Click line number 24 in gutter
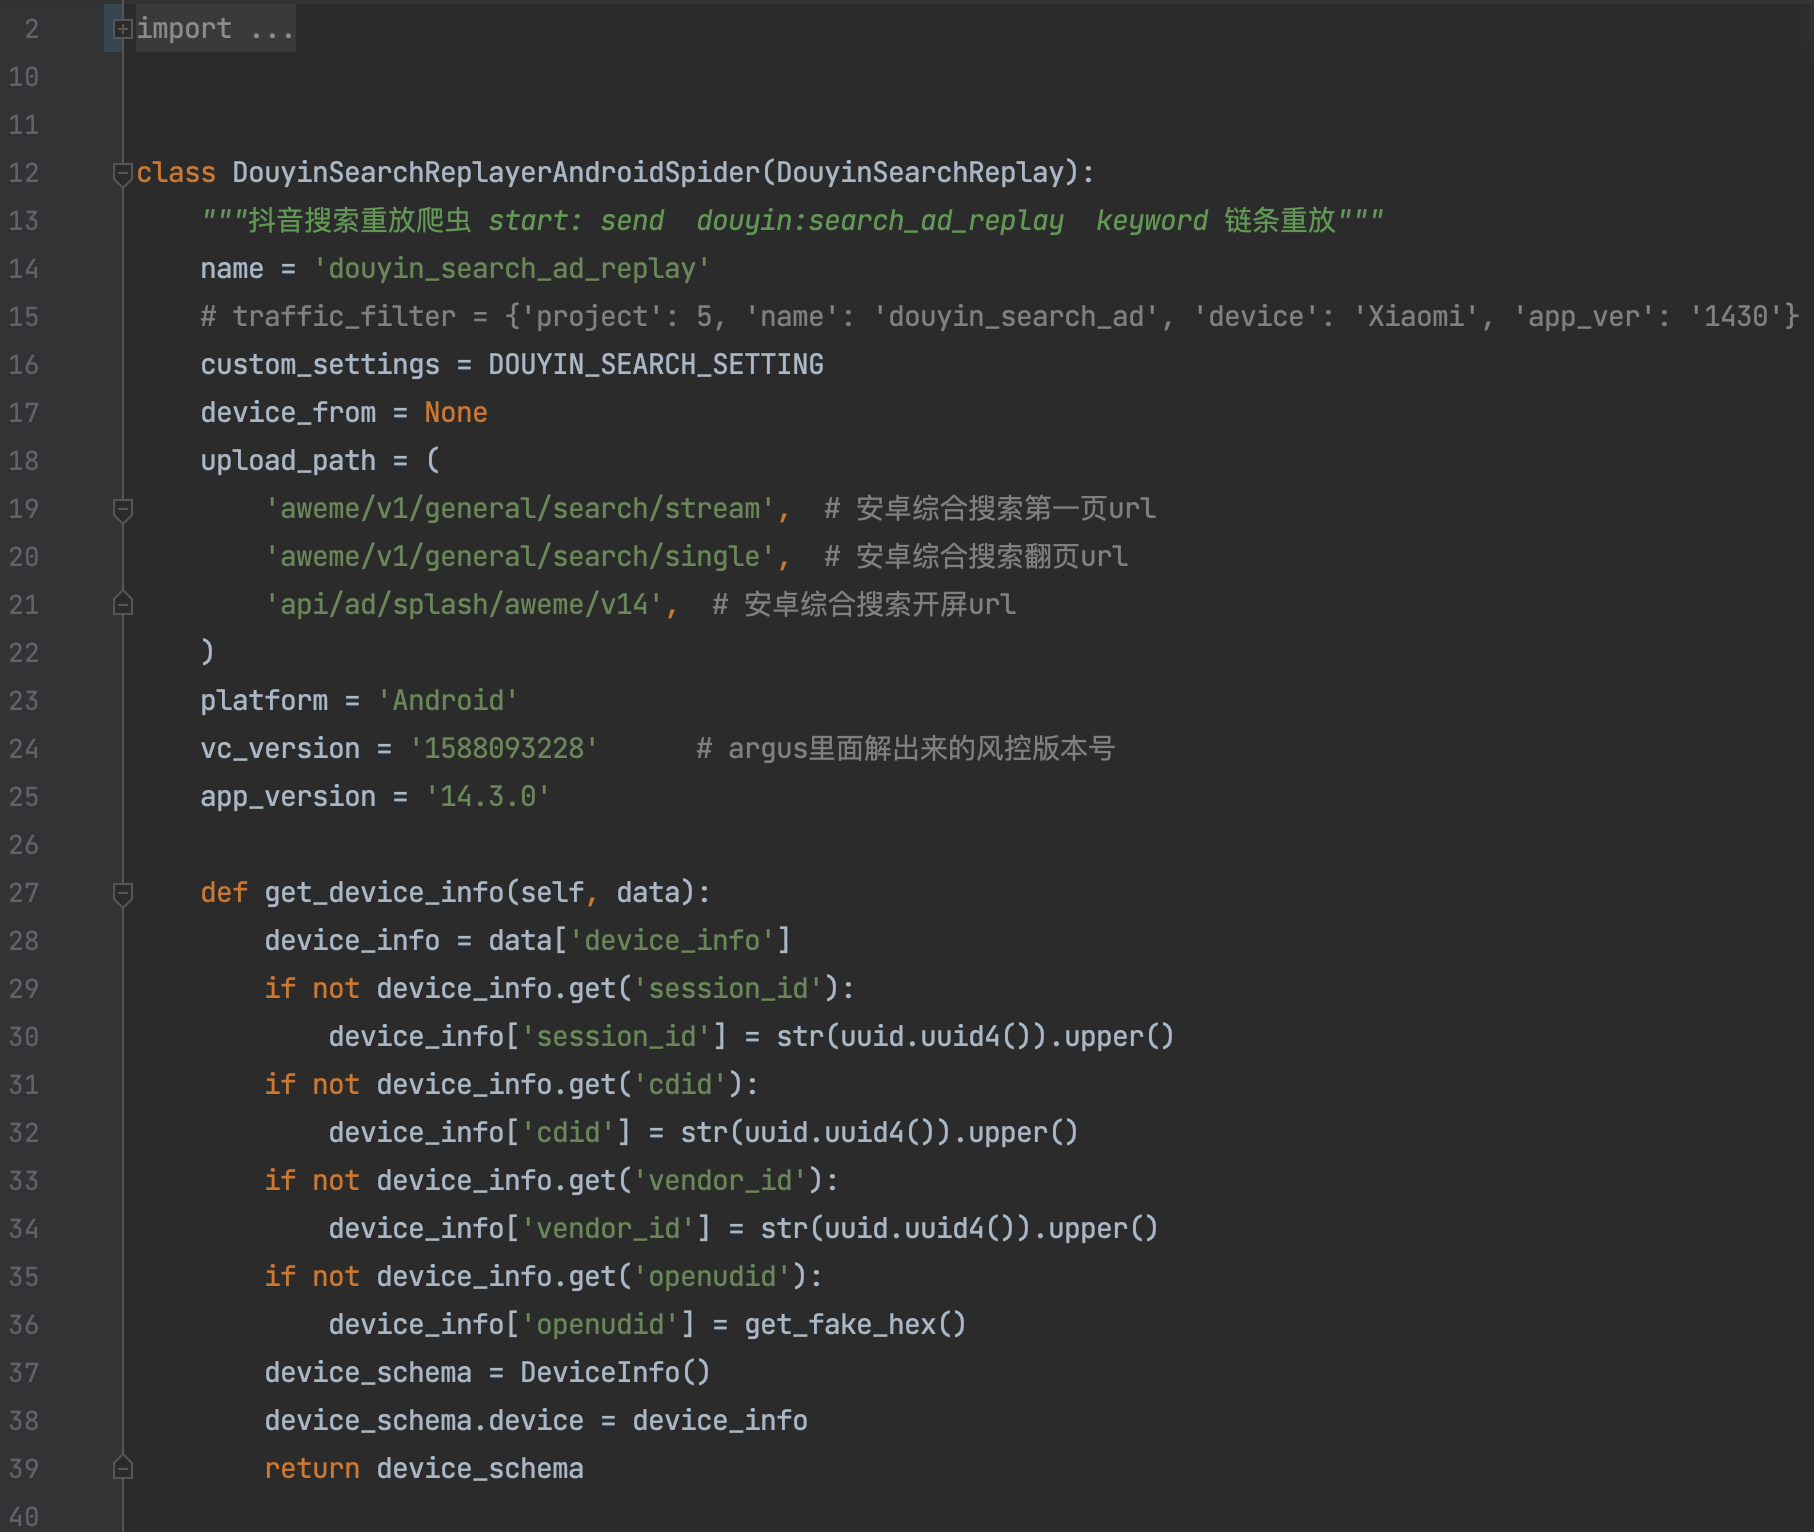 click(x=24, y=749)
